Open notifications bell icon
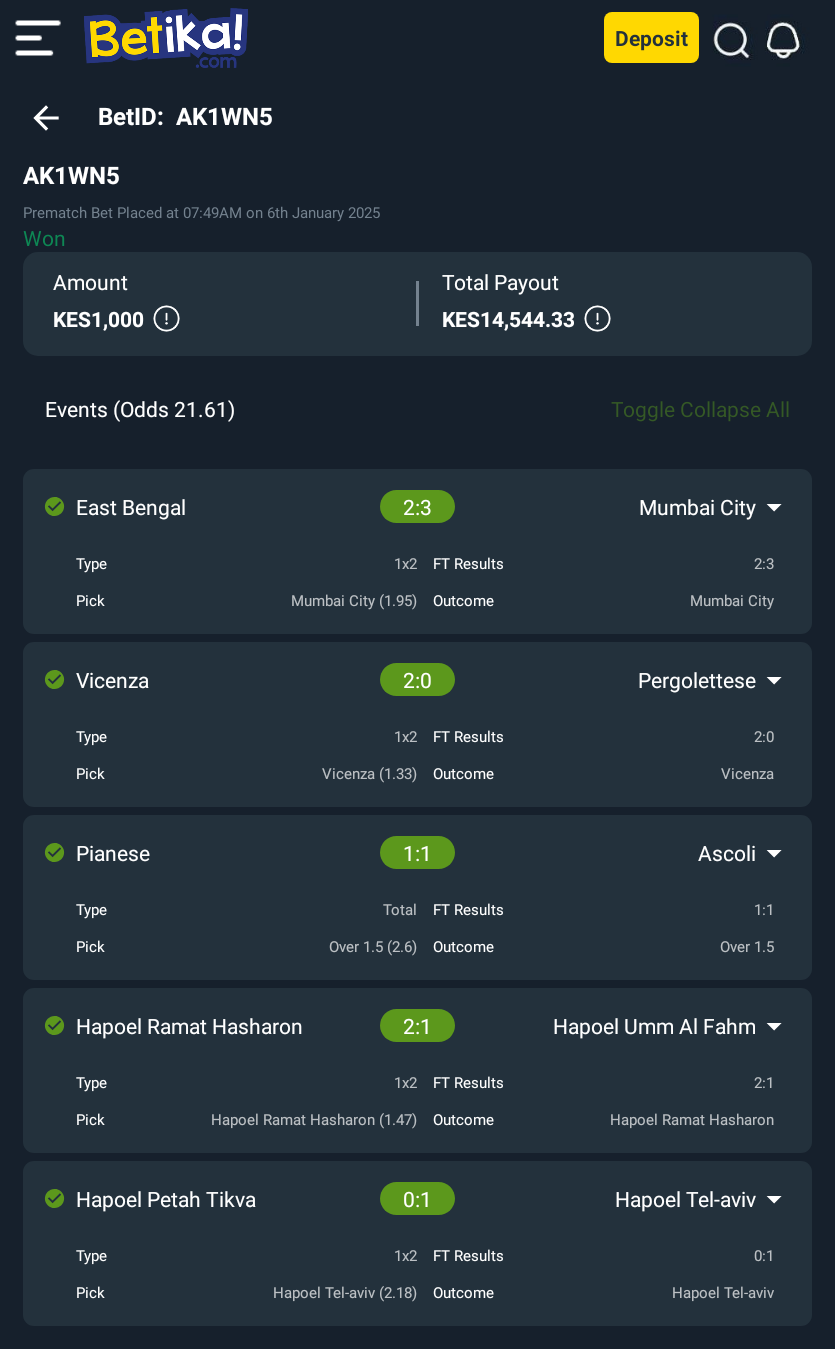Screen dimensions: 835x1349 pyautogui.click(x=783, y=40)
